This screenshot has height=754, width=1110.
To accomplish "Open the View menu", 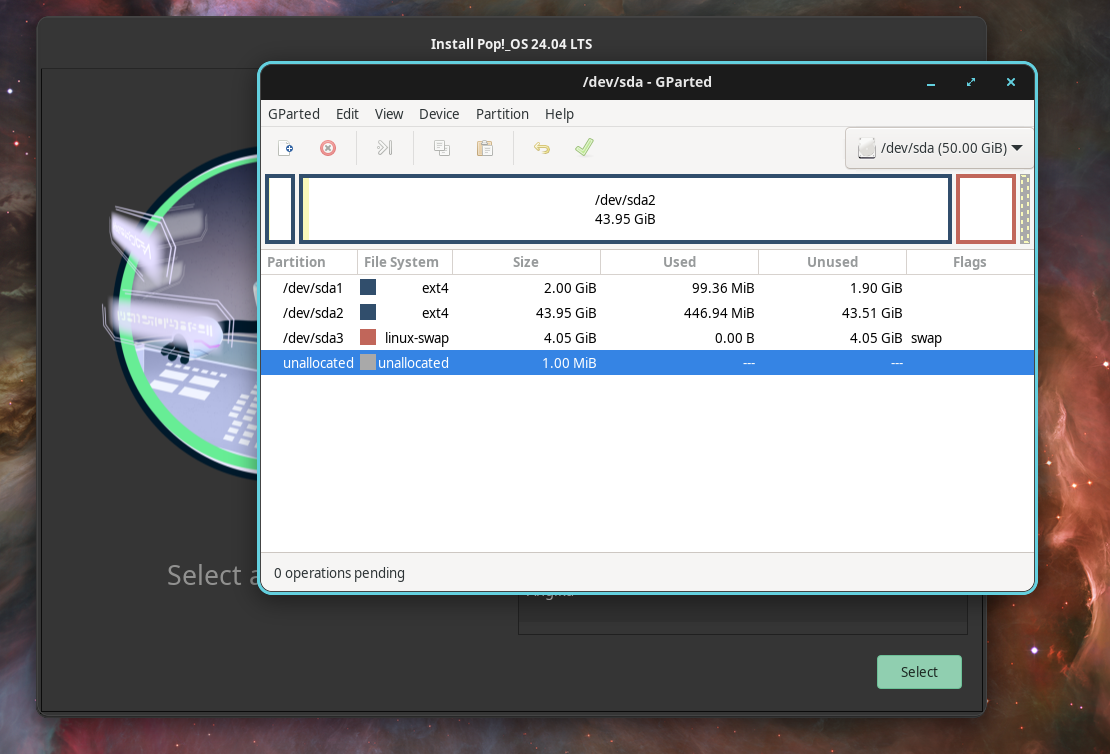I will [389, 114].
